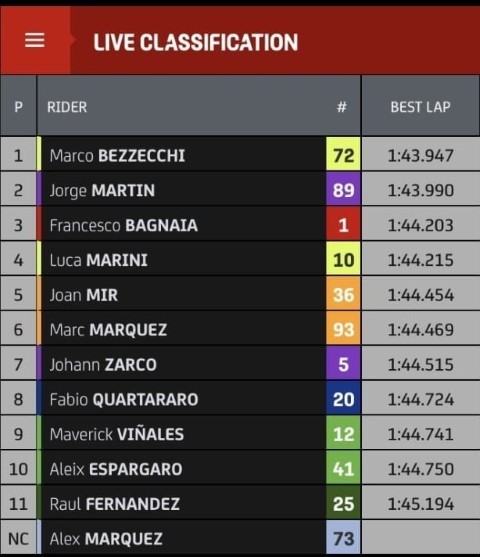Click the orange number 36 badge
The height and width of the screenshot is (557, 480).
coord(343,294)
